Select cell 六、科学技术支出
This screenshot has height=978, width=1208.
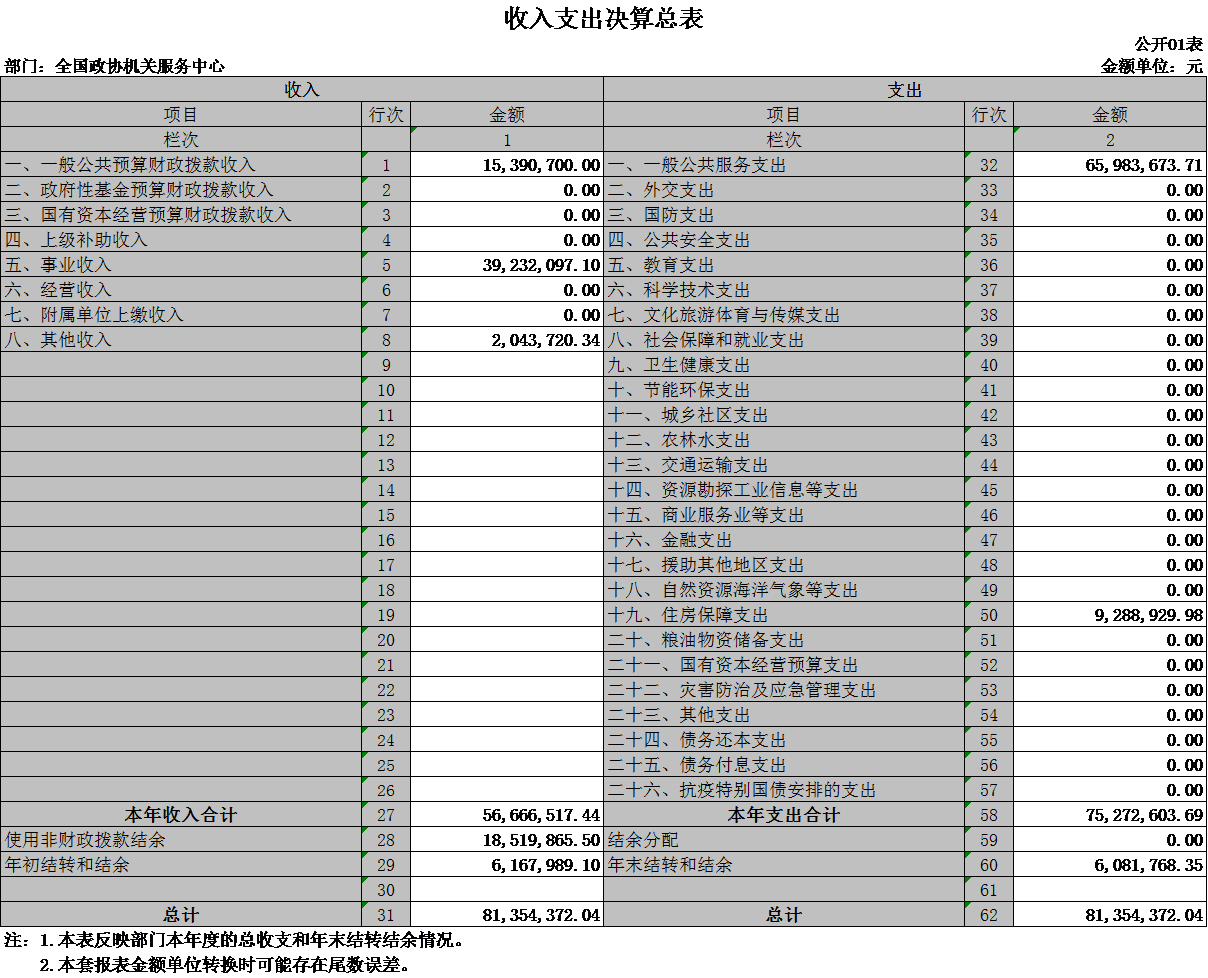(784, 290)
